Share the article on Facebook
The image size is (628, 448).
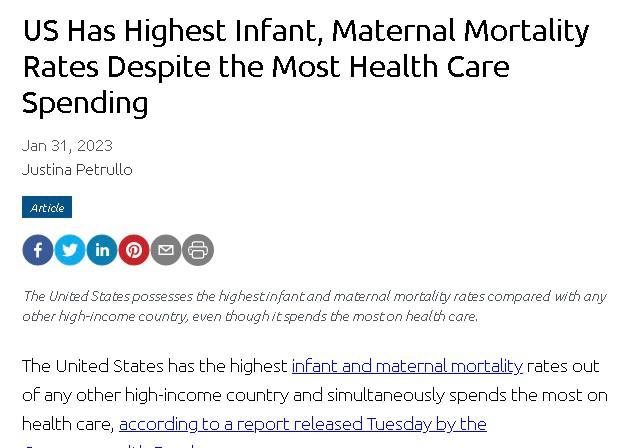pos(38,250)
